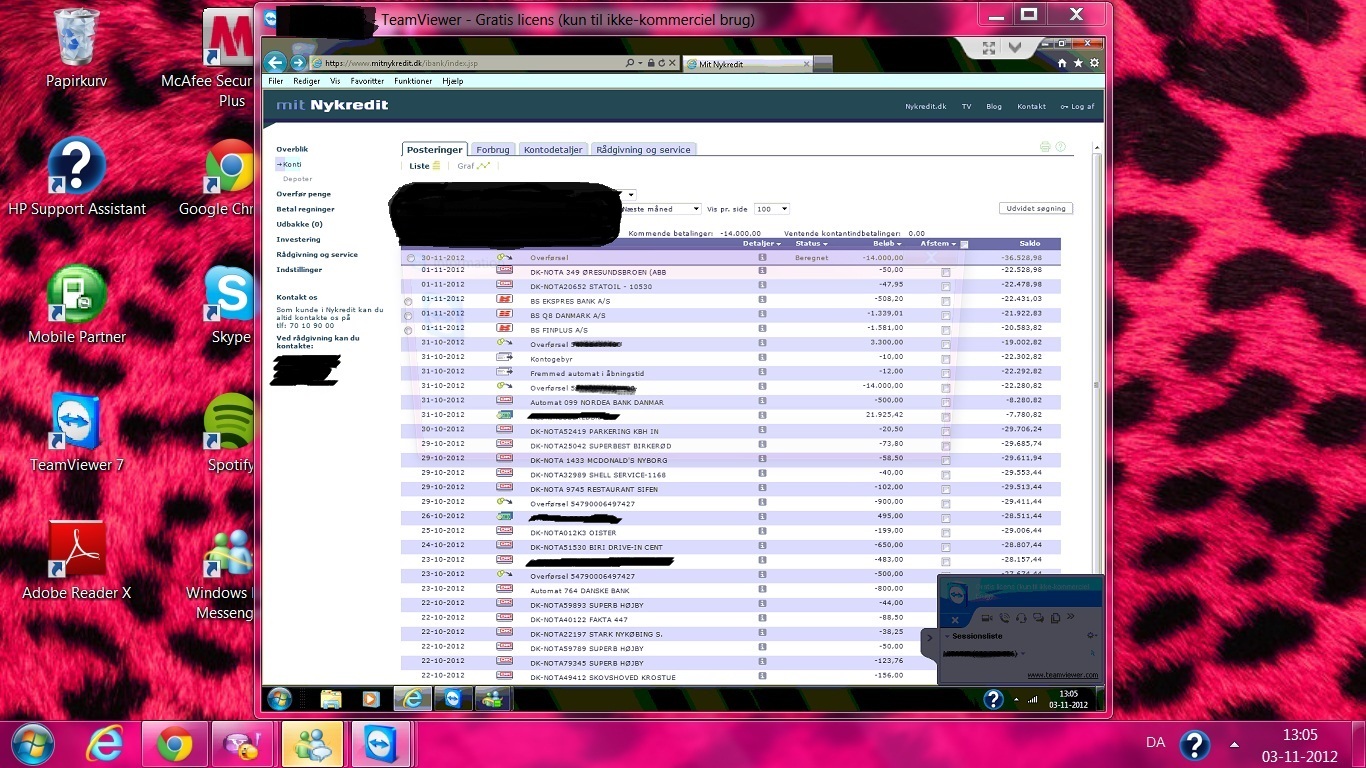The height and width of the screenshot is (768, 1366).
Task: Switch to Graf view
Action: click(473, 166)
